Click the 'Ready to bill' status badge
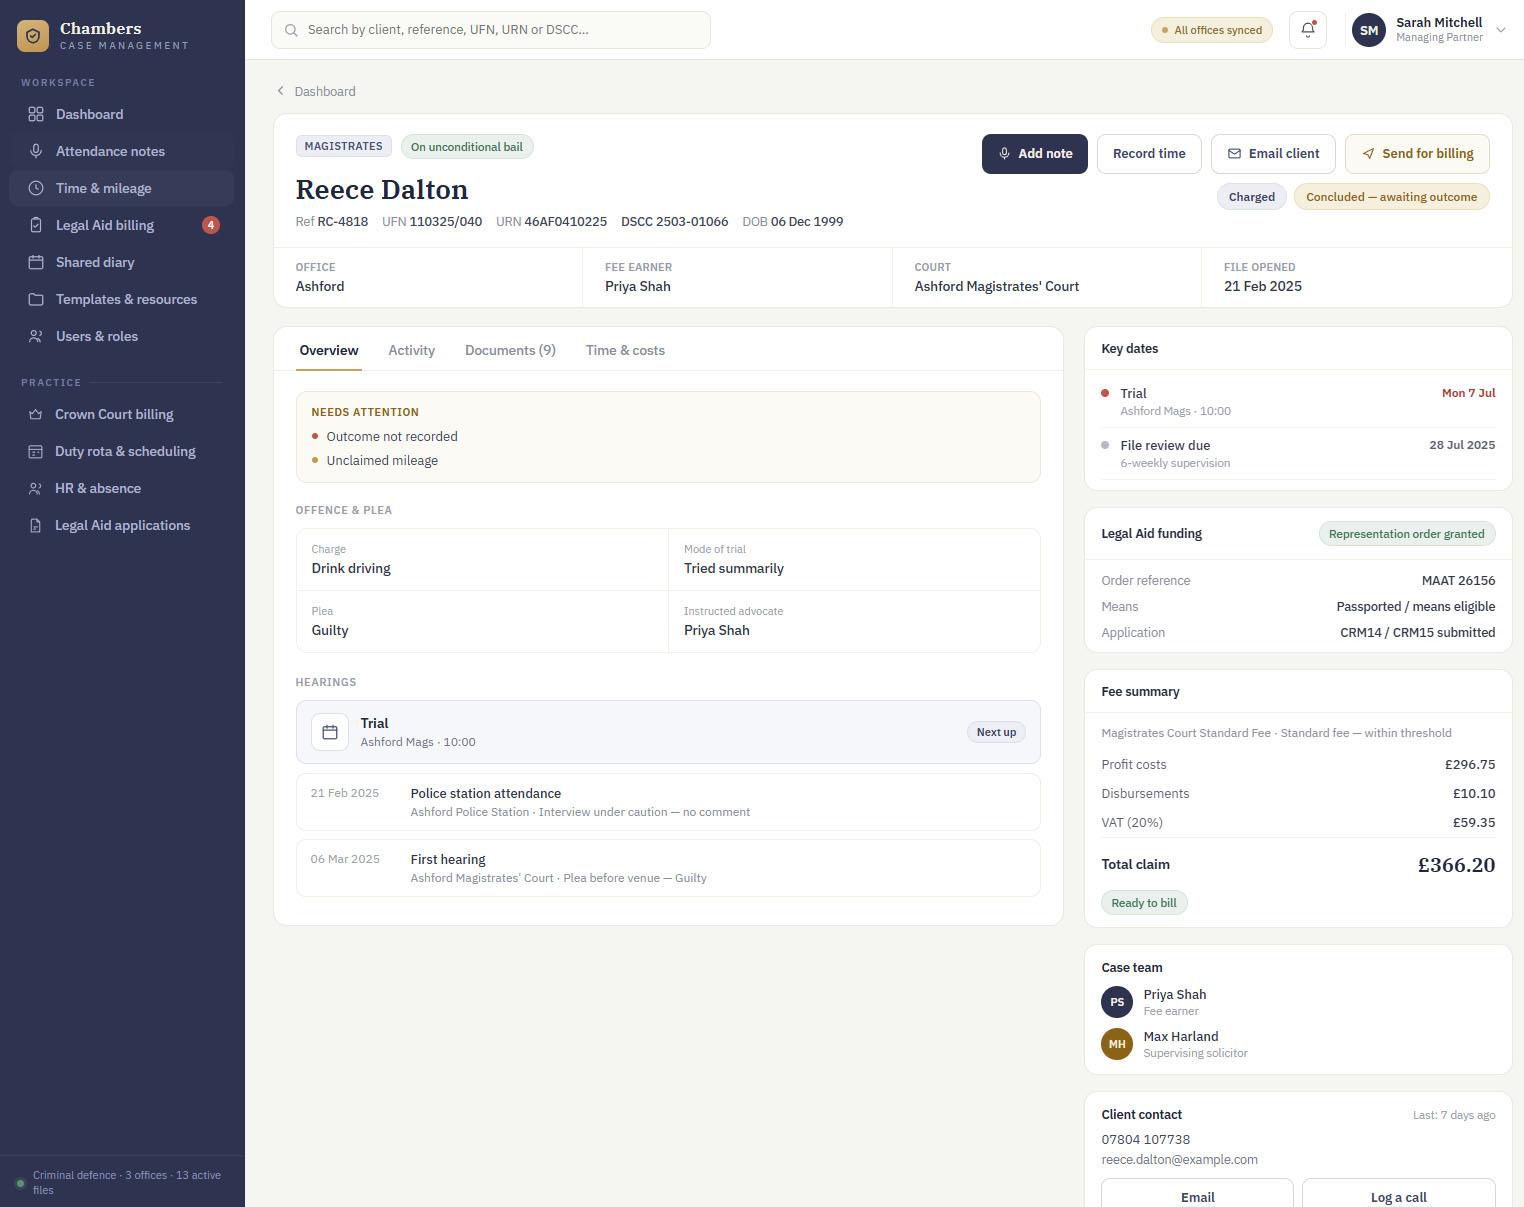The width and height of the screenshot is (1524, 1207). [x=1144, y=903]
